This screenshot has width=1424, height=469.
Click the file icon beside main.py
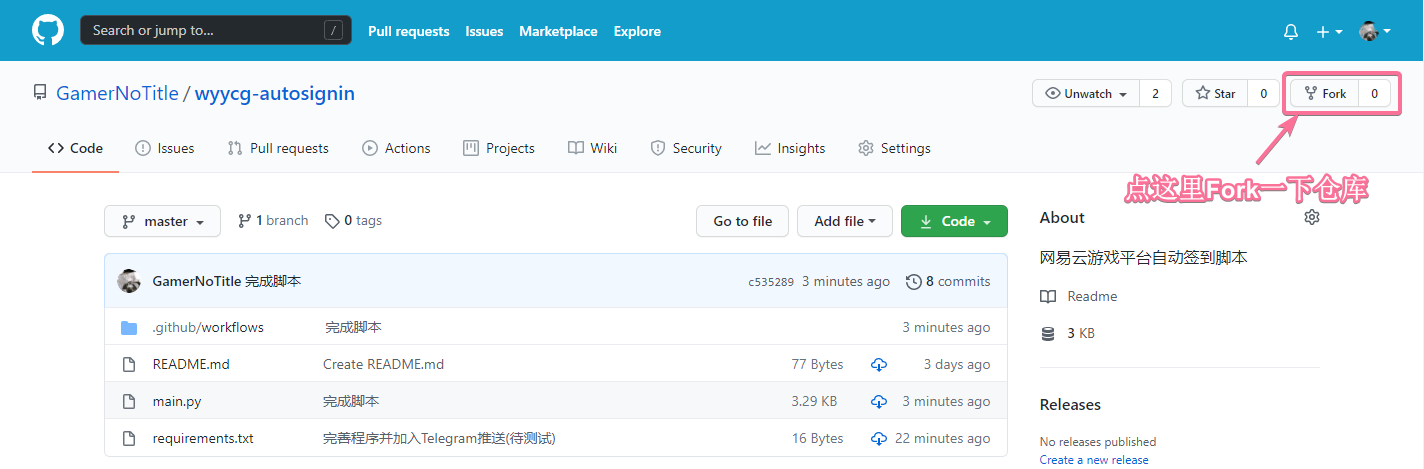click(129, 401)
